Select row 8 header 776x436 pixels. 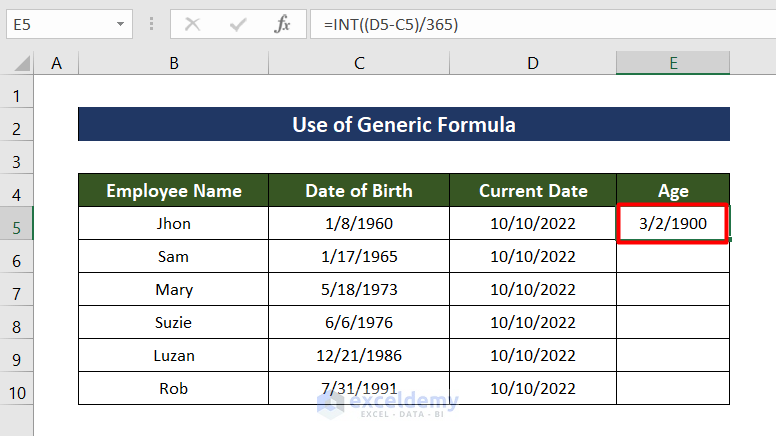click(16, 326)
